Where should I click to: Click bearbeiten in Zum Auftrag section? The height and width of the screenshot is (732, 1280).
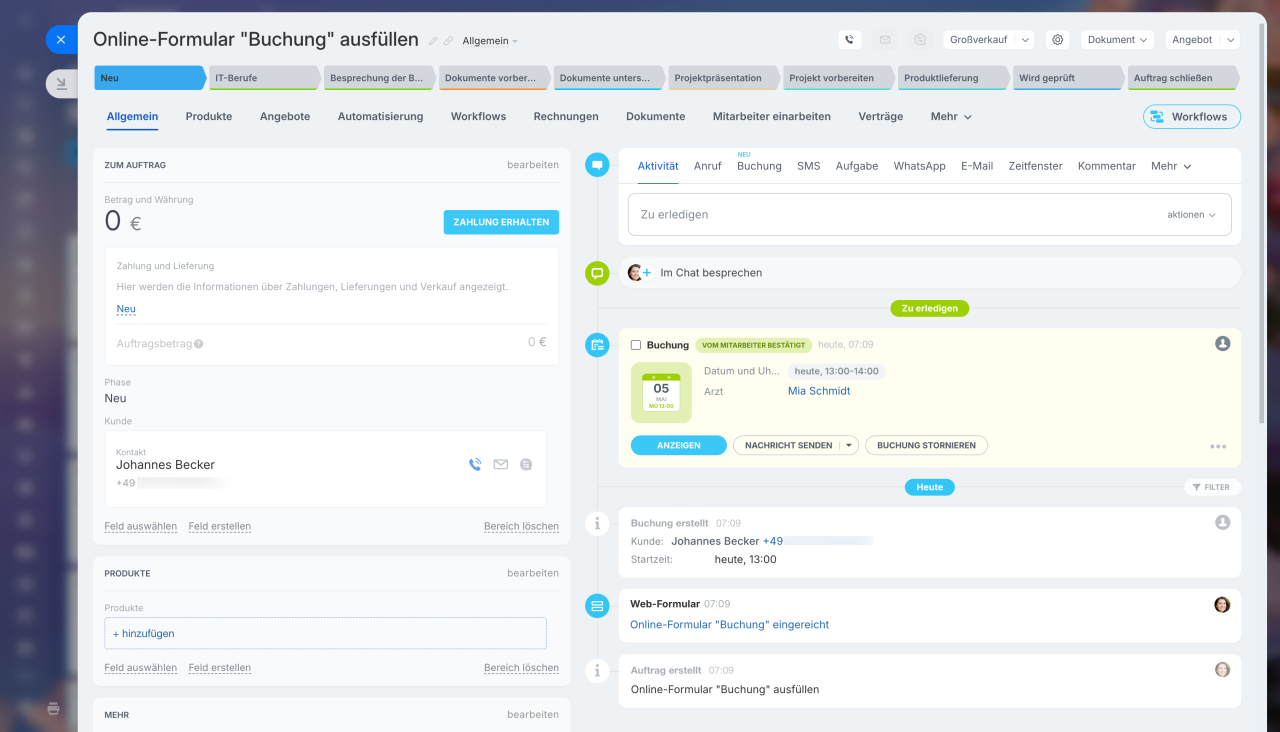click(533, 164)
